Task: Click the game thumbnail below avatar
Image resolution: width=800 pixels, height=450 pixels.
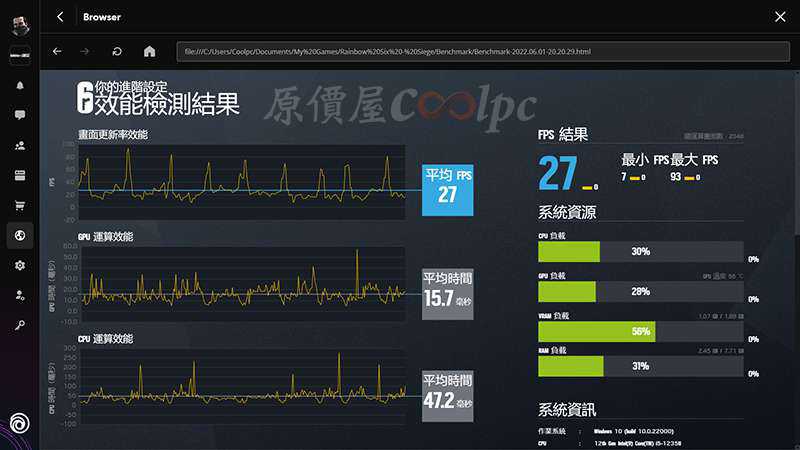Action: [20, 55]
